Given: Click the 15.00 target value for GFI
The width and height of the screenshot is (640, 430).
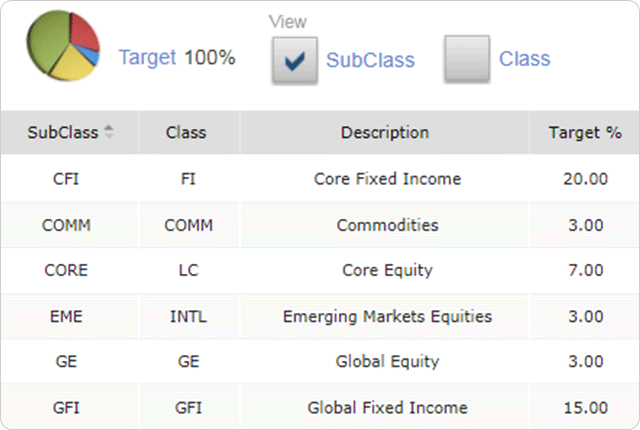Looking at the screenshot, I should [585, 407].
